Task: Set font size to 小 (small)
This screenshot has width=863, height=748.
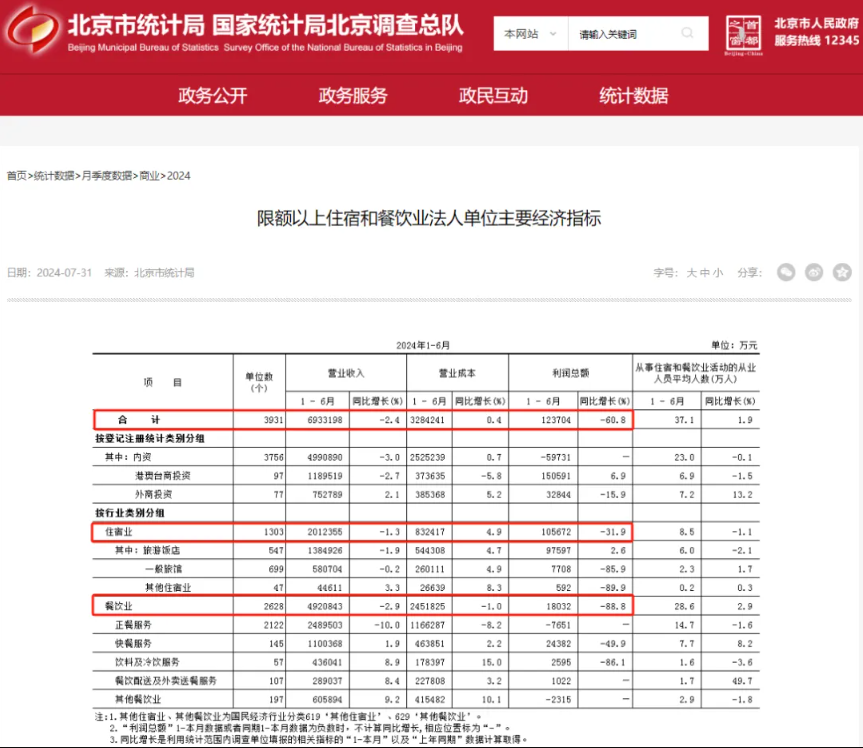Action: 717,272
